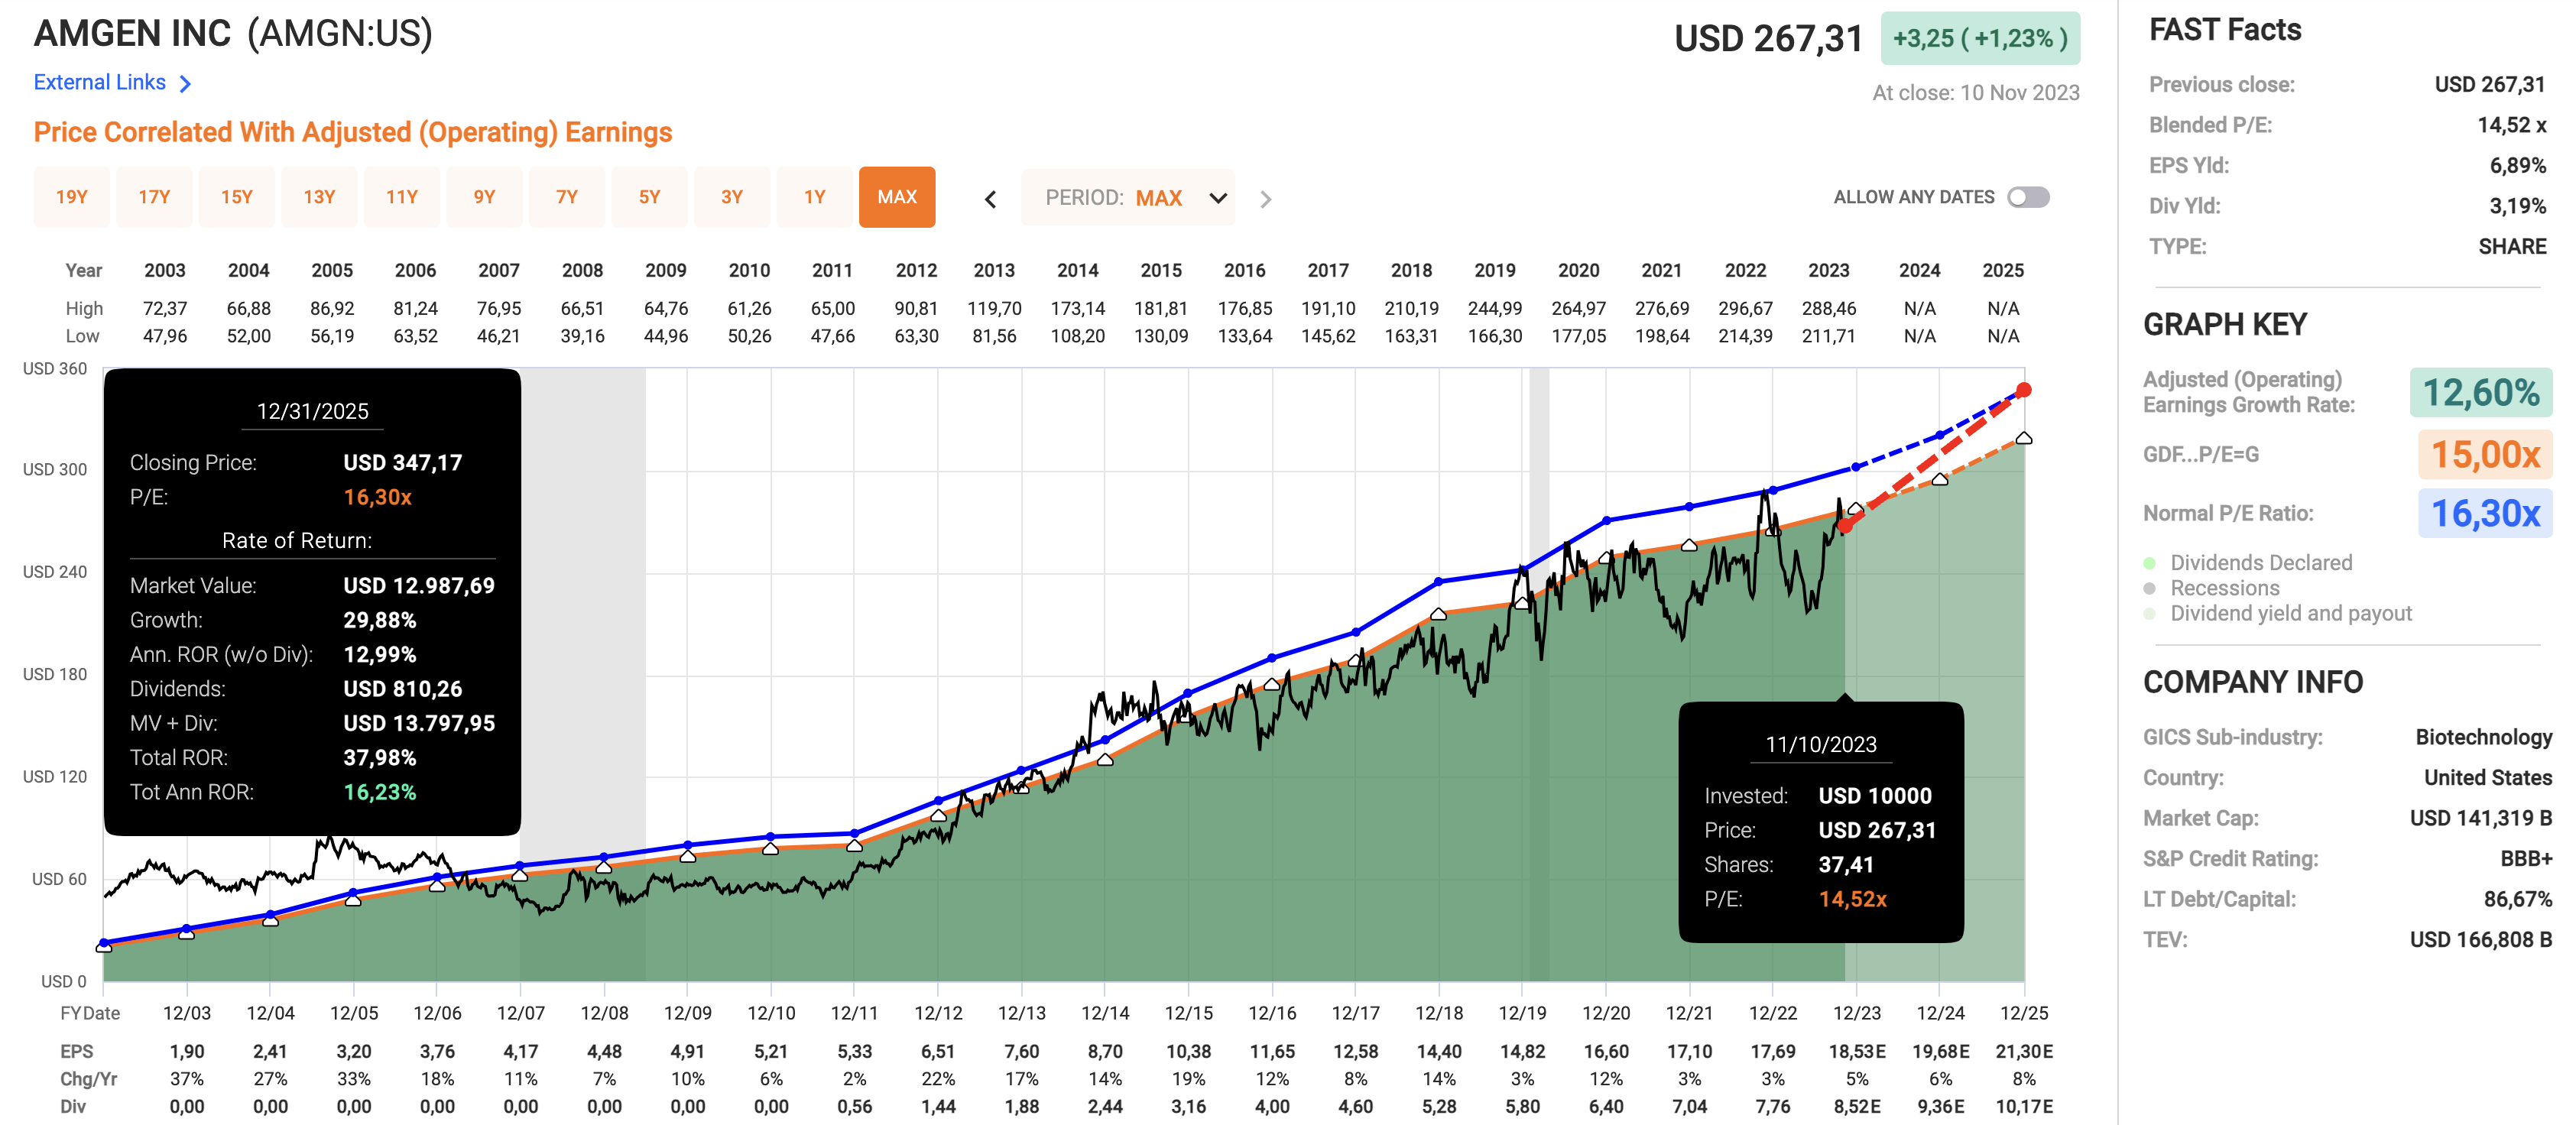Select the 7Y period button

(x=567, y=197)
